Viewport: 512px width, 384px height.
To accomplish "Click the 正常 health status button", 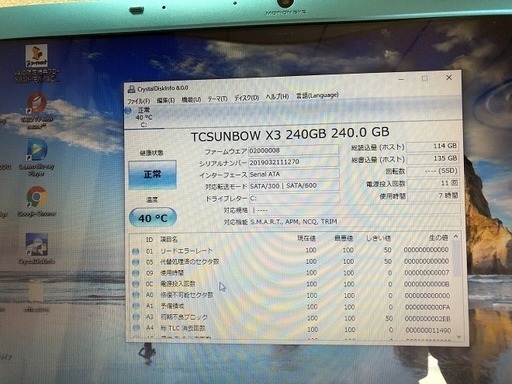I will click(x=152, y=175).
